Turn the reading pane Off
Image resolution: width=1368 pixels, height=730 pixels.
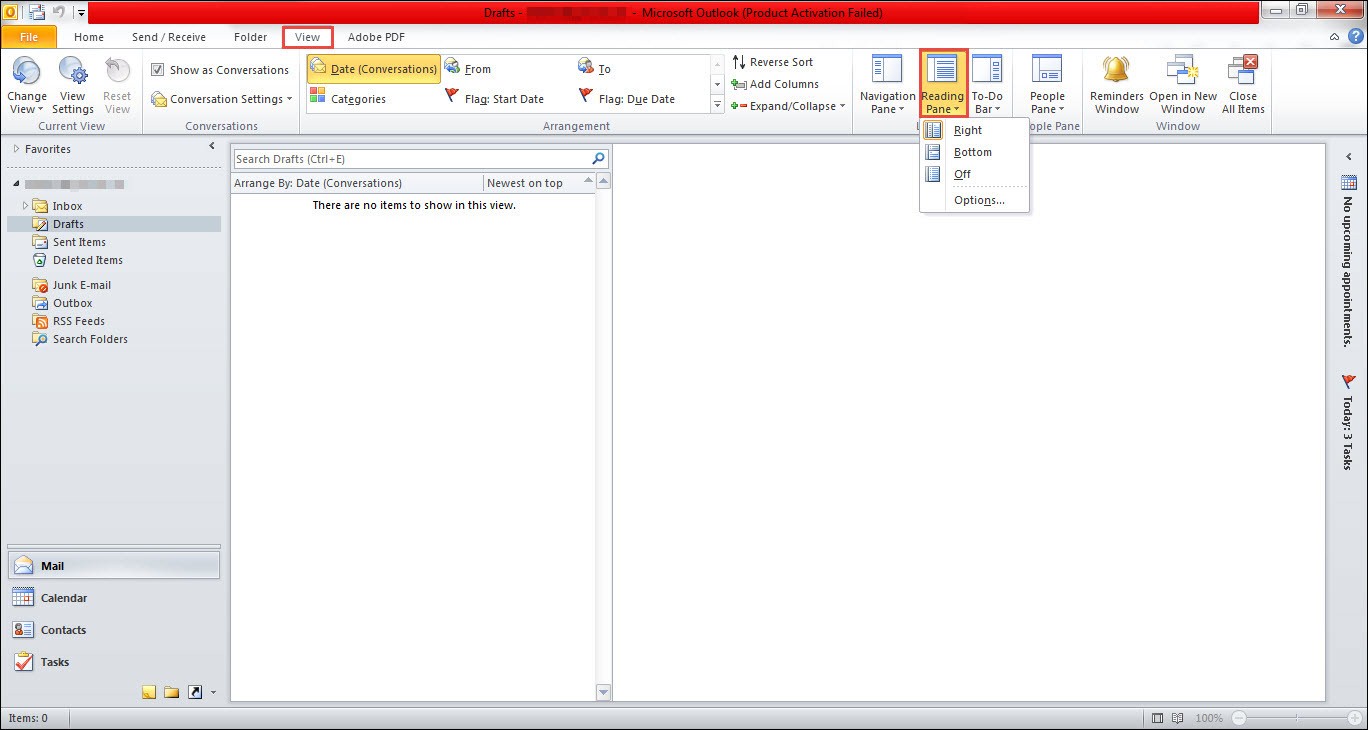964,174
